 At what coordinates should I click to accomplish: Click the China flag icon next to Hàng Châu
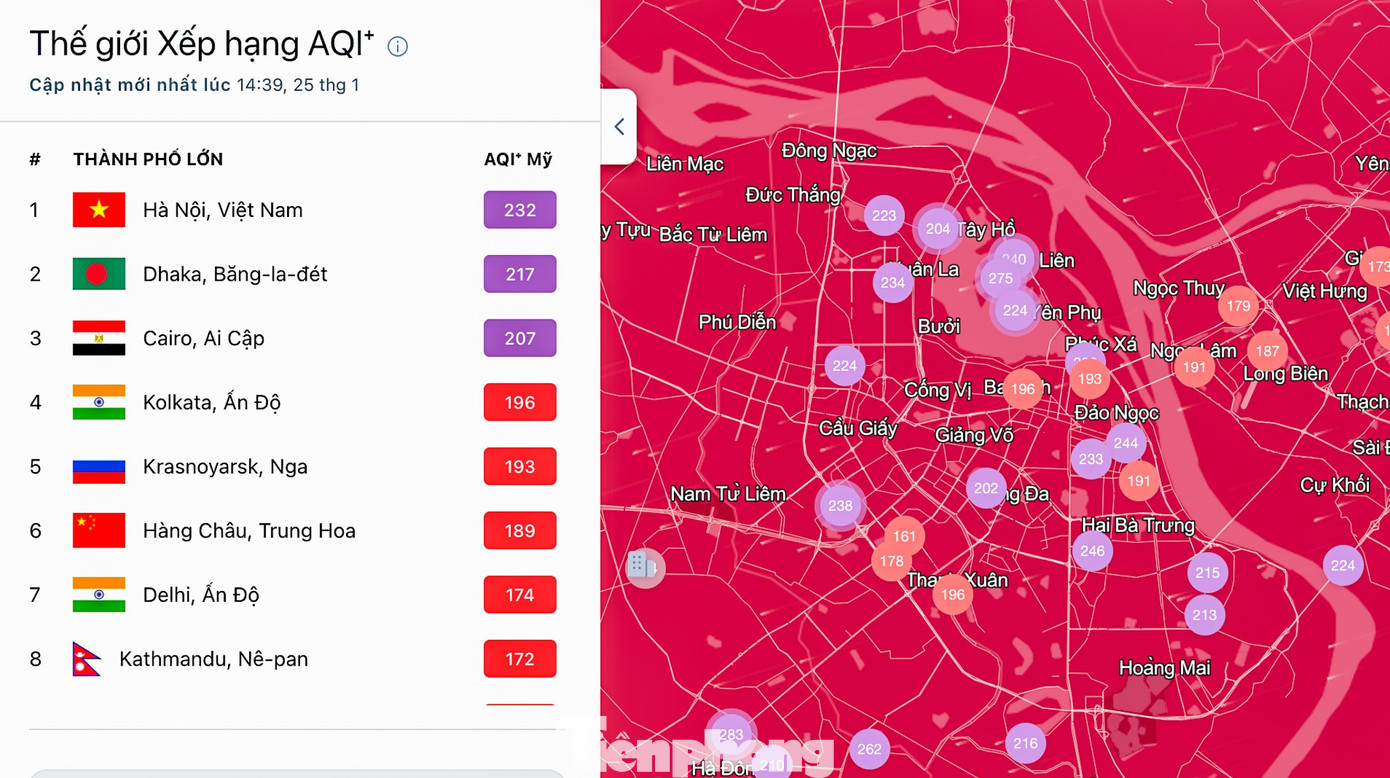(x=99, y=531)
